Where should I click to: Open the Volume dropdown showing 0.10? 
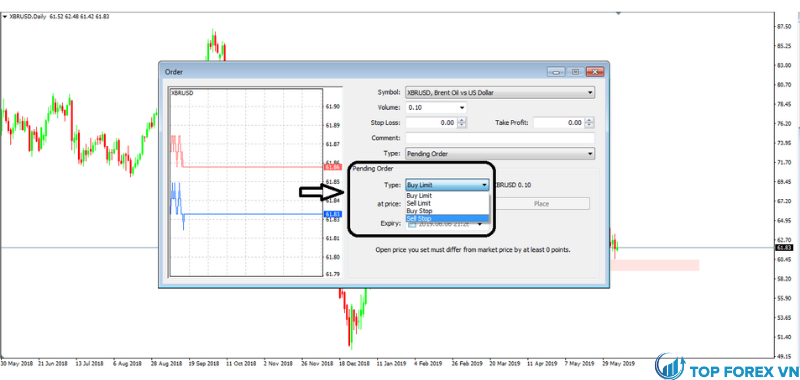click(x=436, y=108)
